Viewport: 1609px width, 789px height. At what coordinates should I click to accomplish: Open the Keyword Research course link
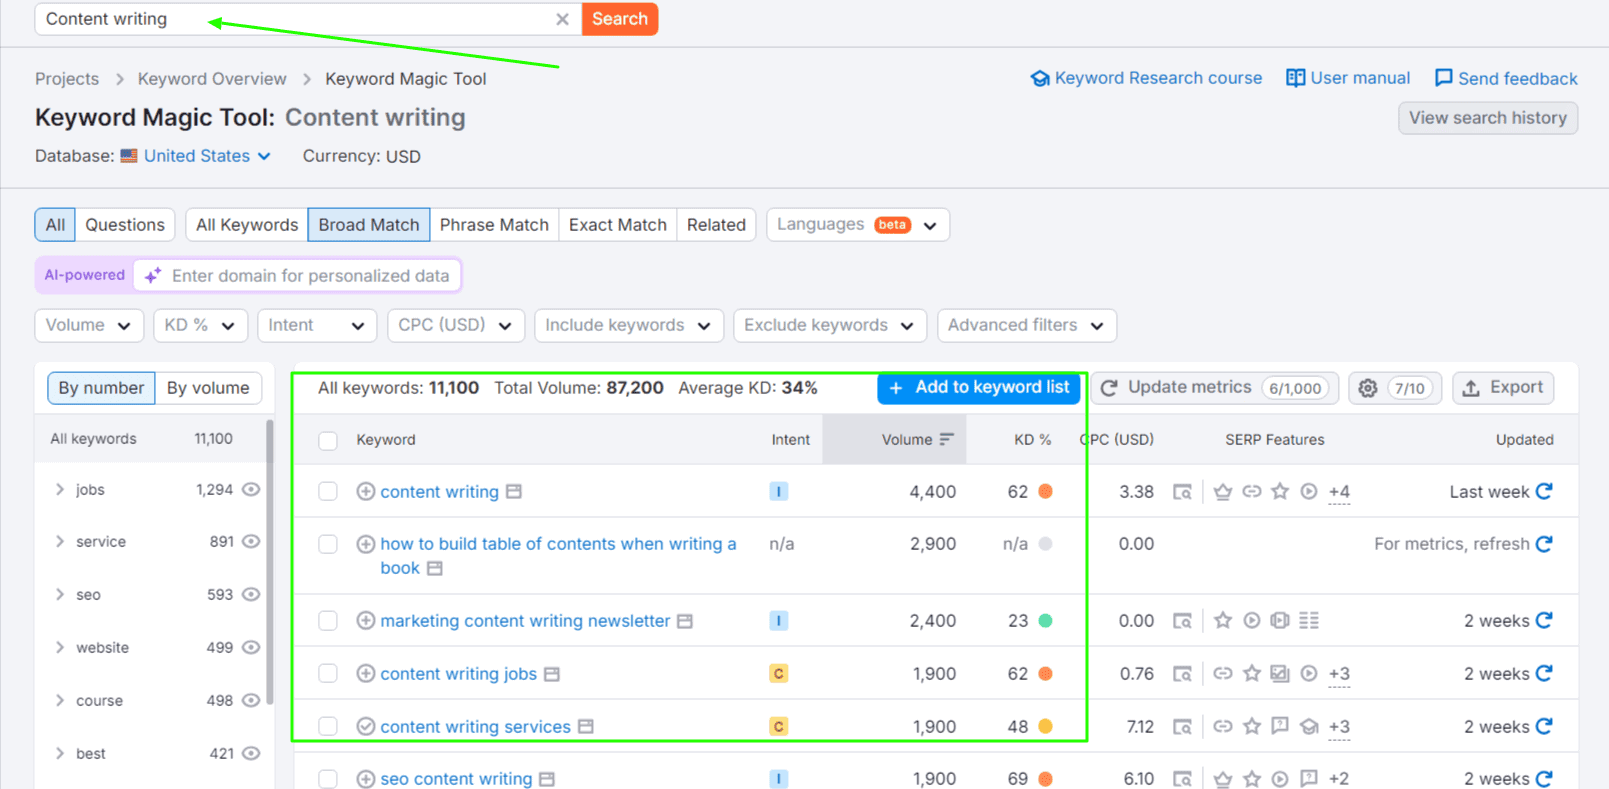pyautogui.click(x=1146, y=78)
